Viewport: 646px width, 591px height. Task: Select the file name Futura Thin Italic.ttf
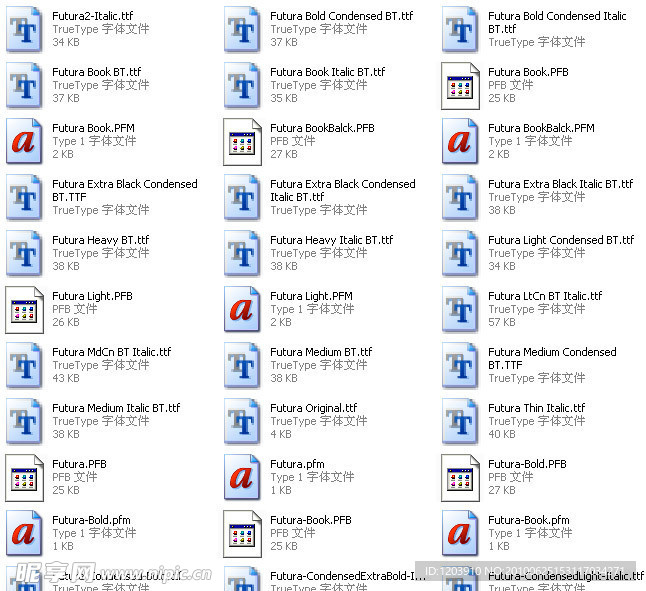[536, 408]
